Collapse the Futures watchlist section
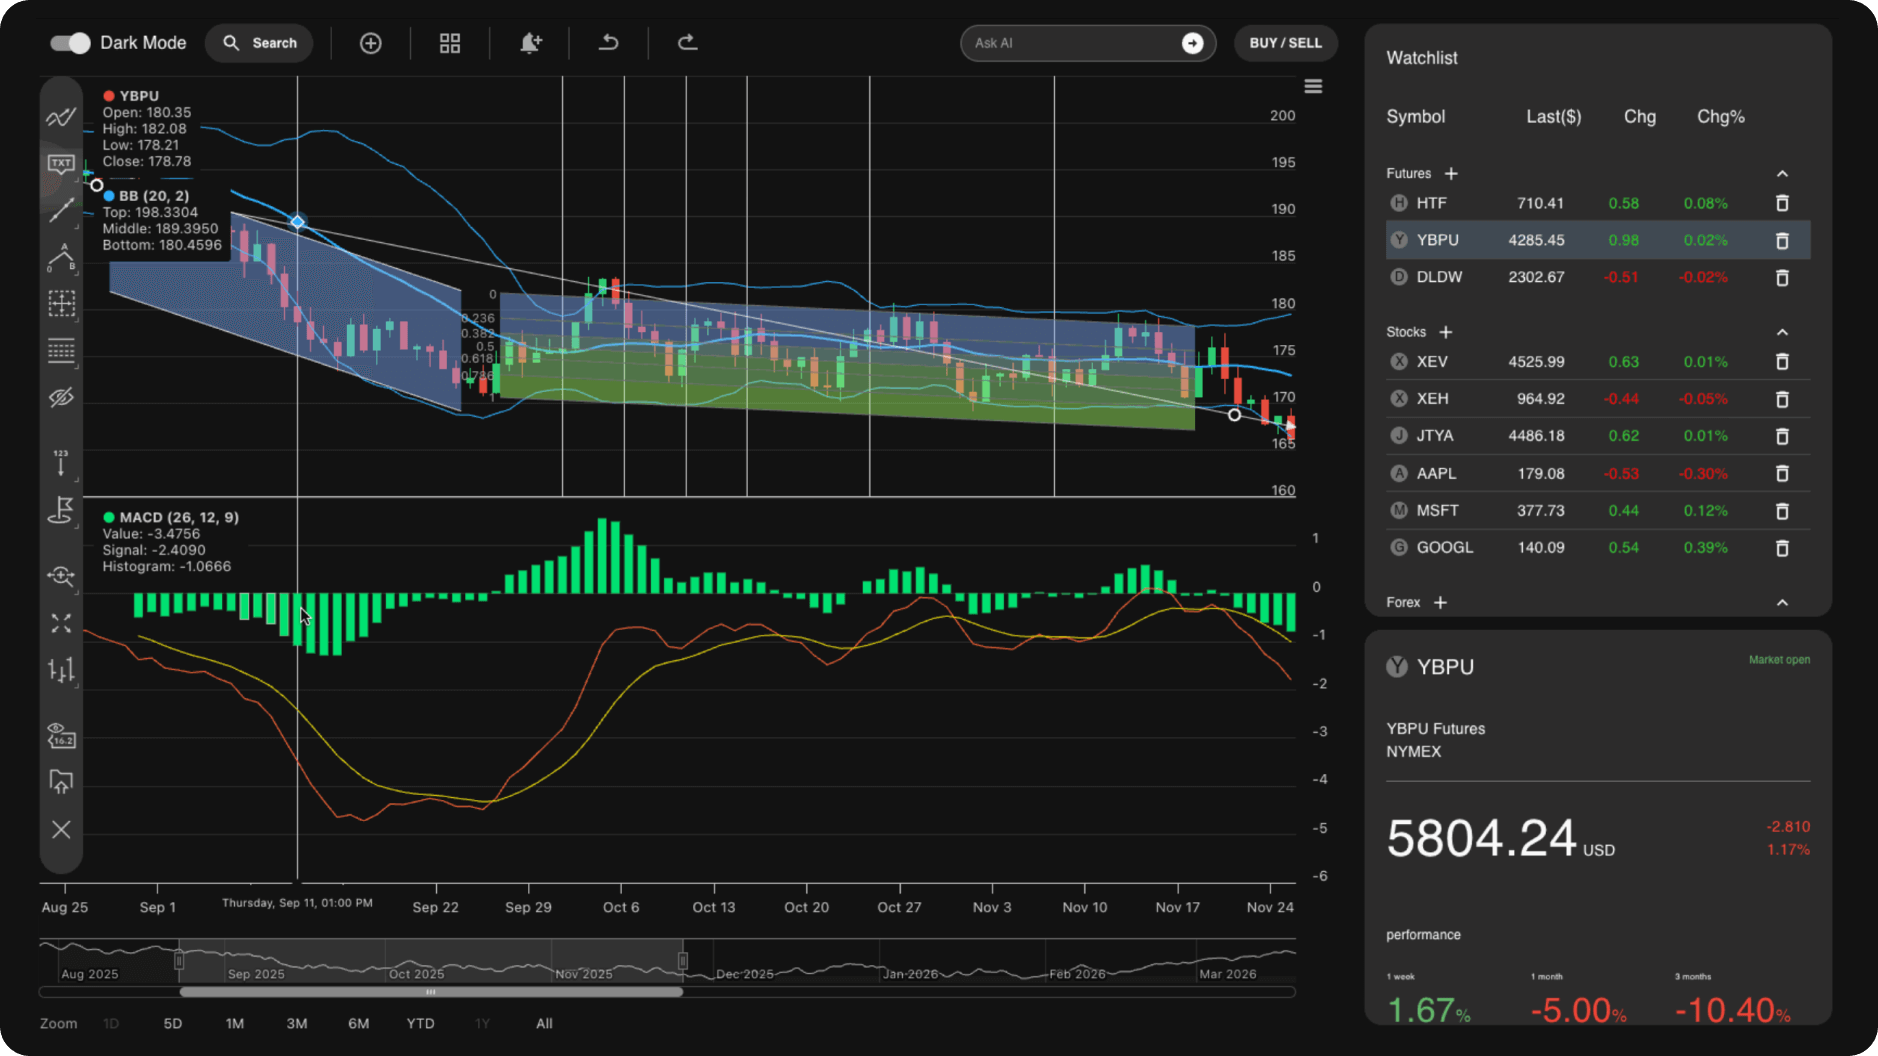1878x1056 pixels. [x=1784, y=173]
